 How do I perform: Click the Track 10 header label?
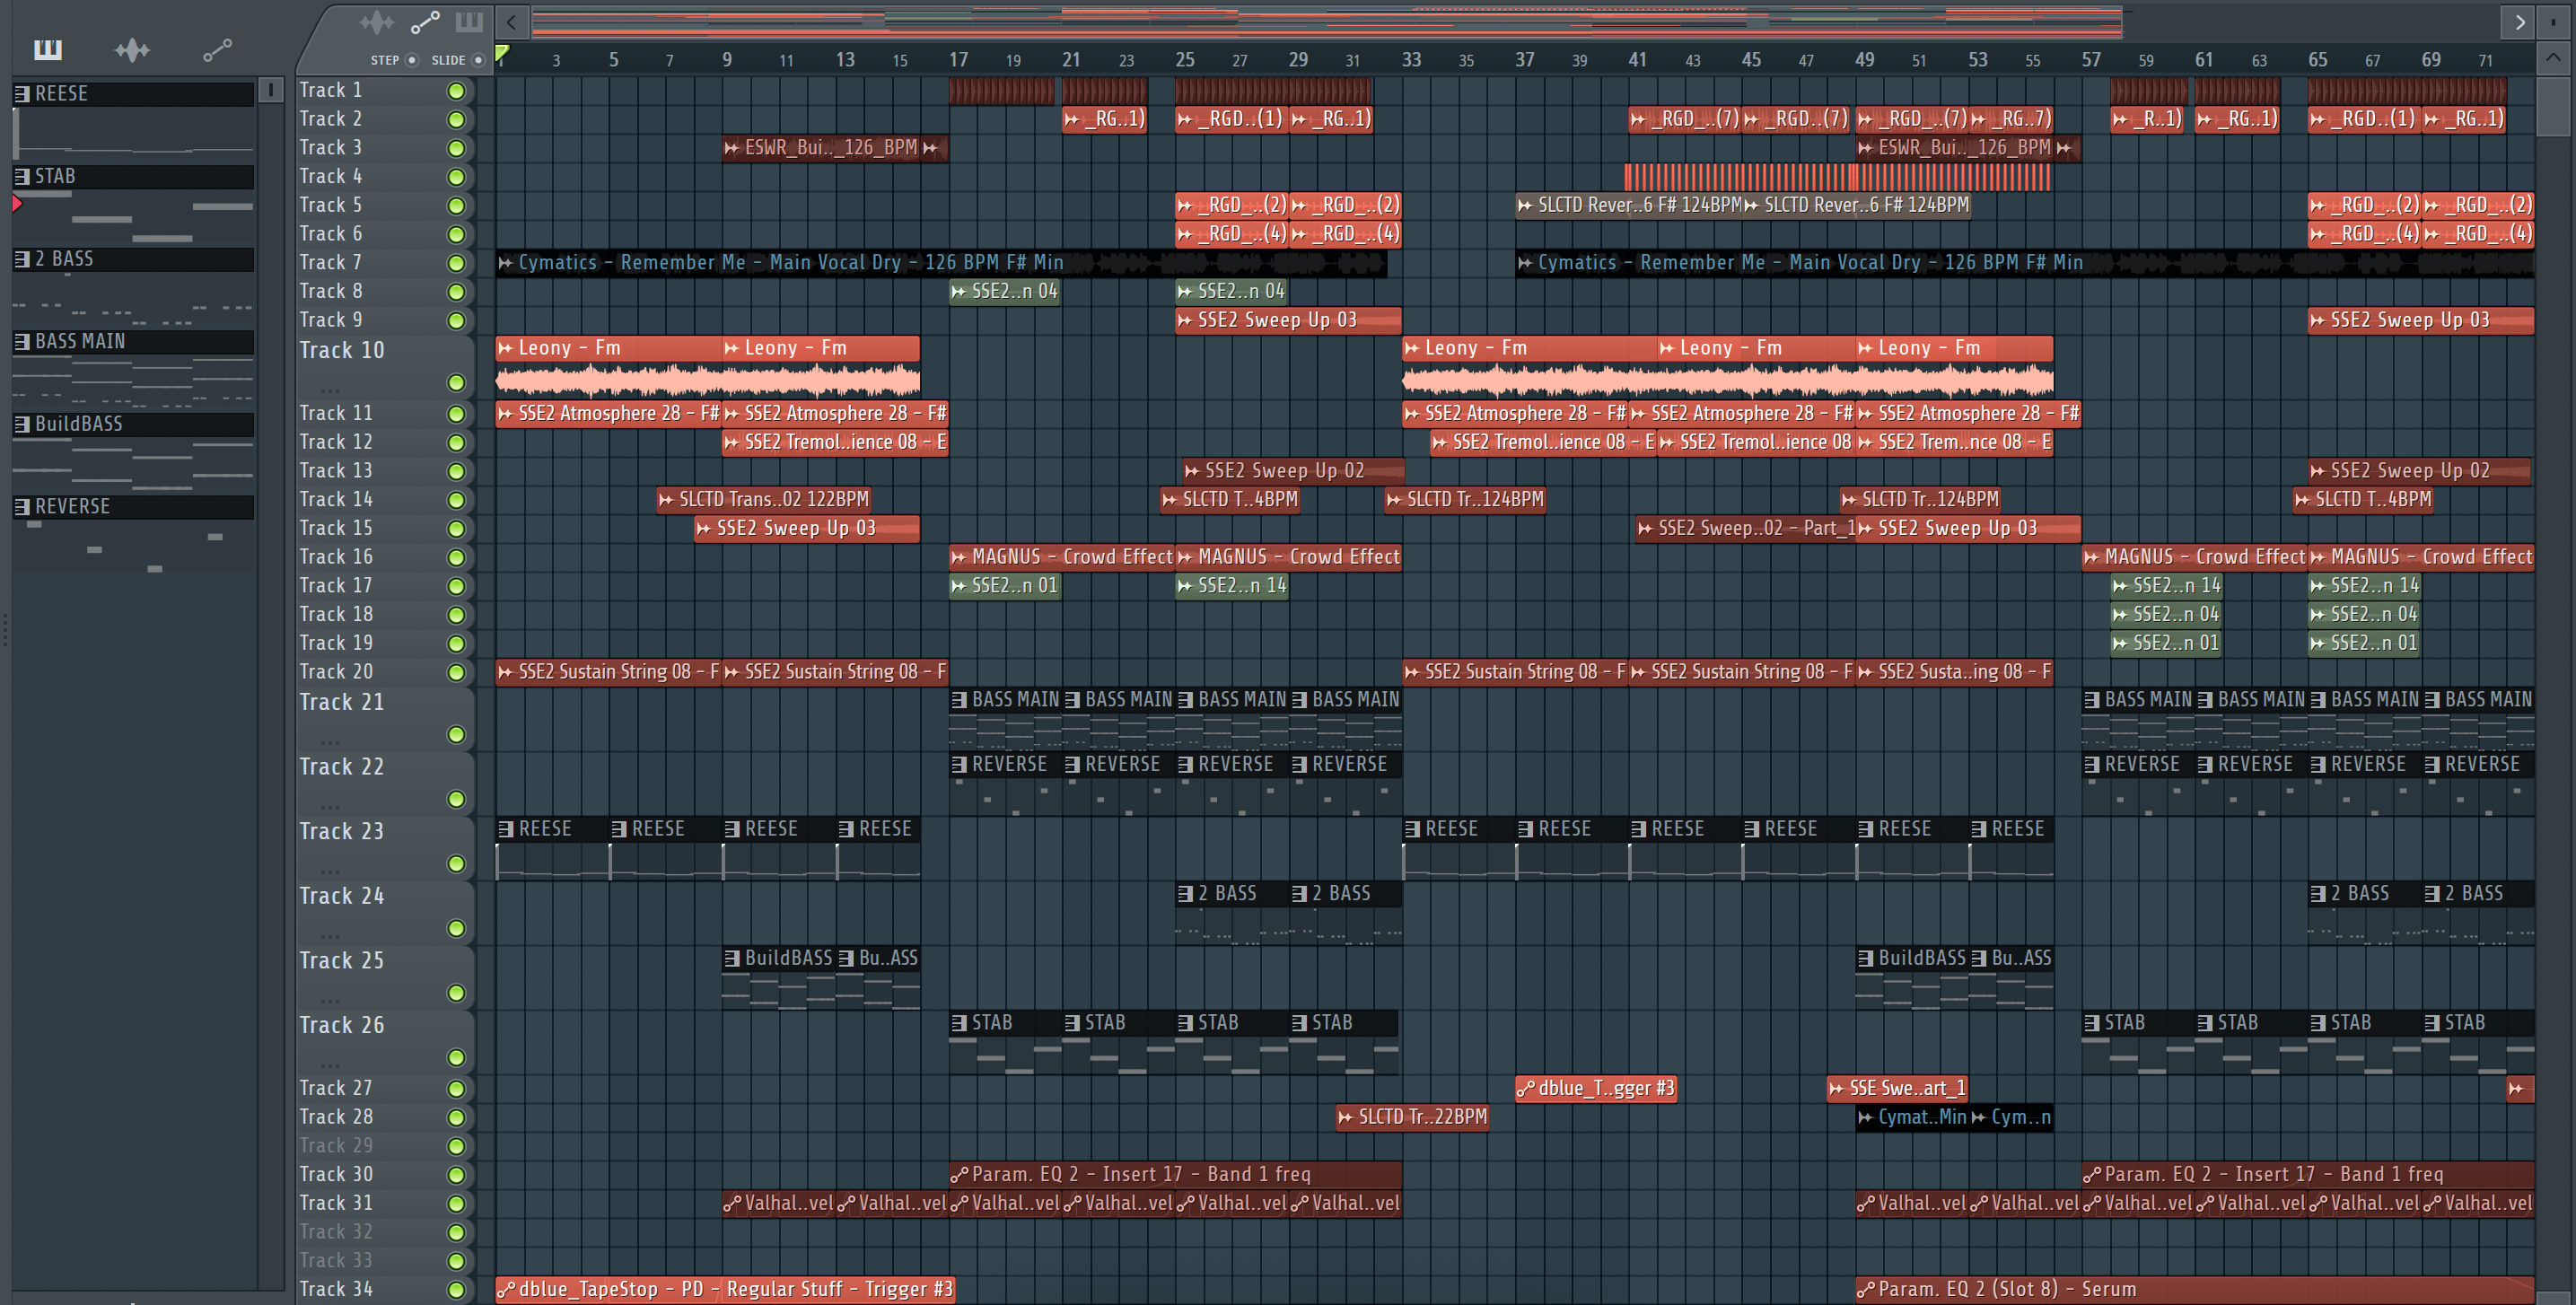tap(341, 351)
